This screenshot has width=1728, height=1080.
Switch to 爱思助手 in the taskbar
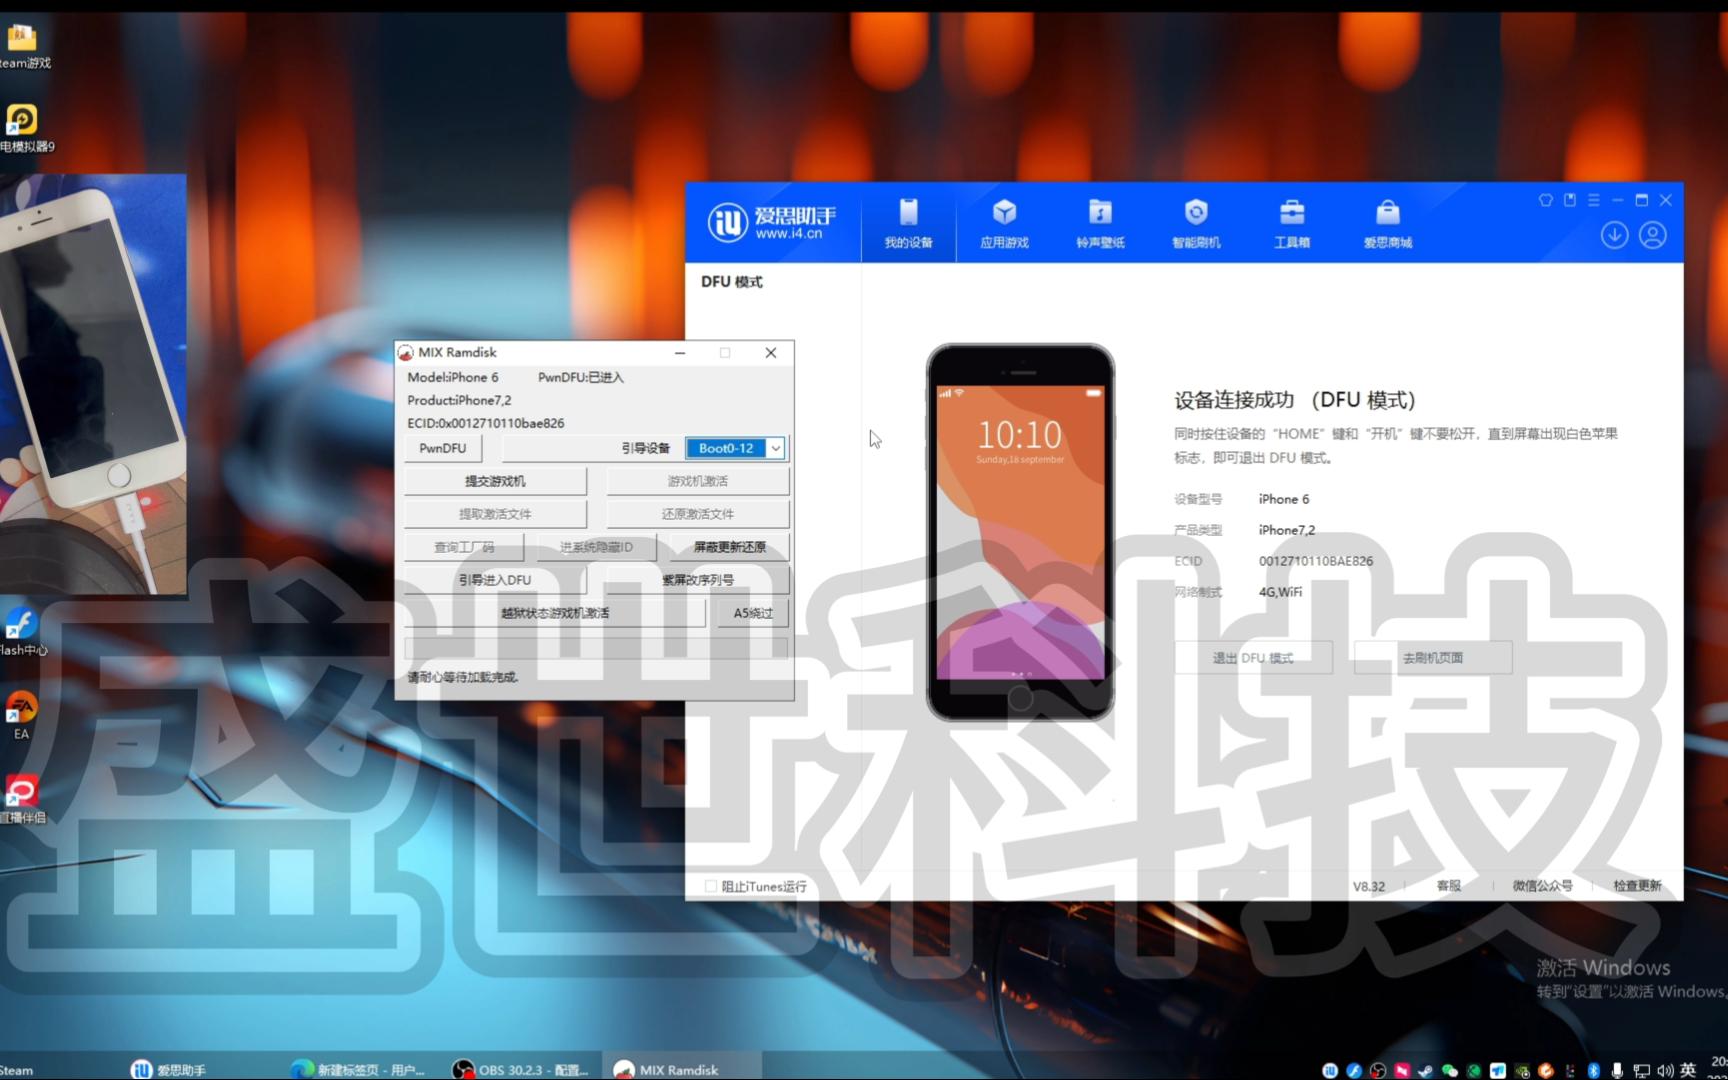pos(168,1069)
